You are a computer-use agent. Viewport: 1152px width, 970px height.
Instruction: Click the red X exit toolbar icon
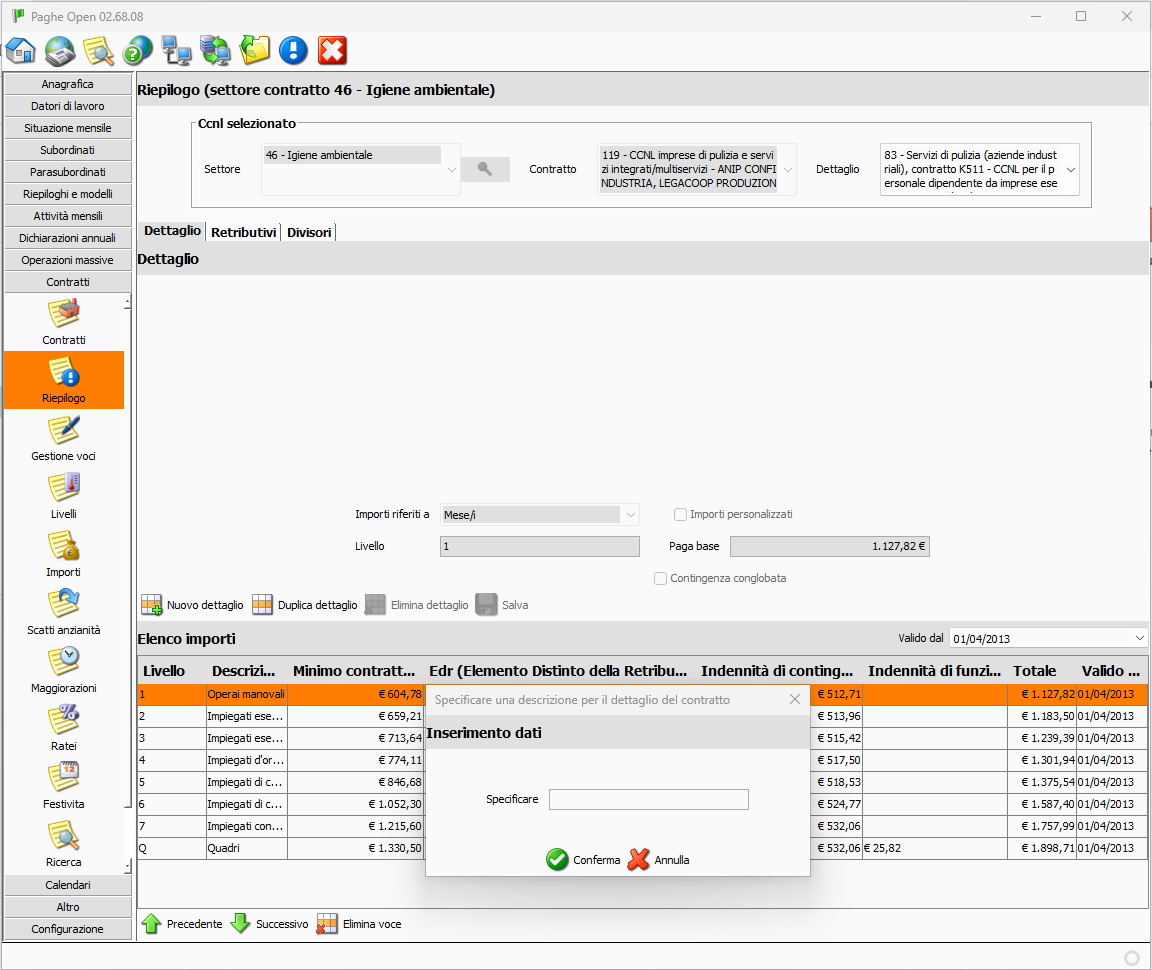point(332,50)
